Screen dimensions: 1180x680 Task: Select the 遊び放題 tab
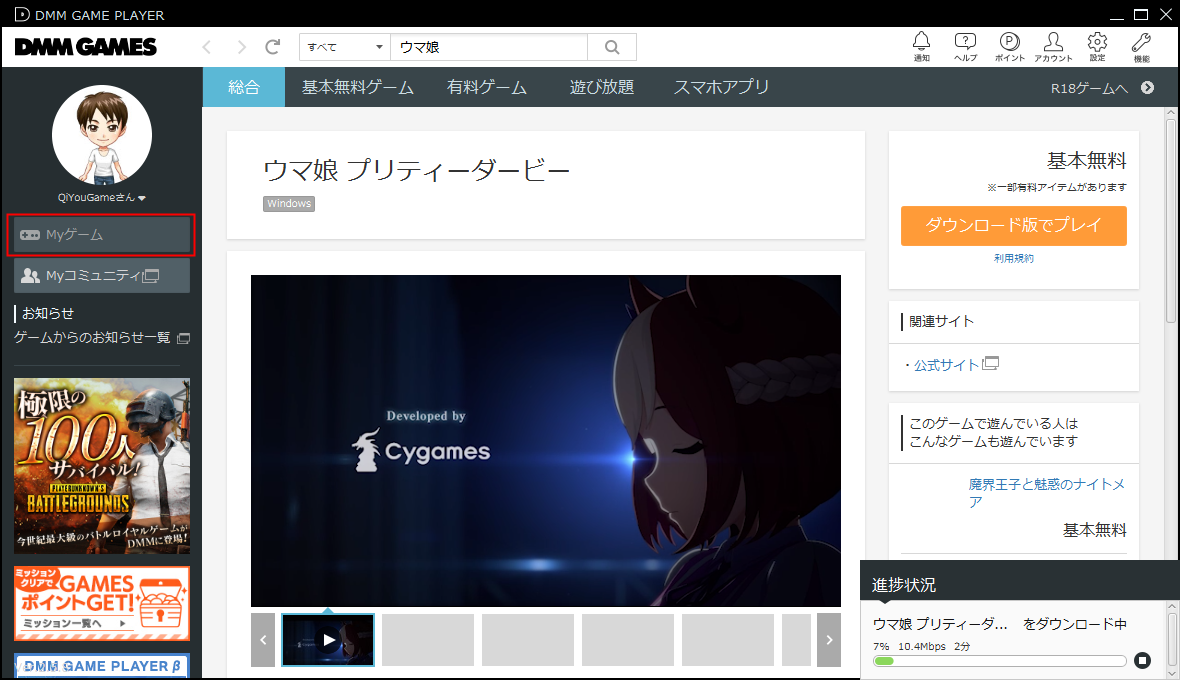click(x=601, y=87)
